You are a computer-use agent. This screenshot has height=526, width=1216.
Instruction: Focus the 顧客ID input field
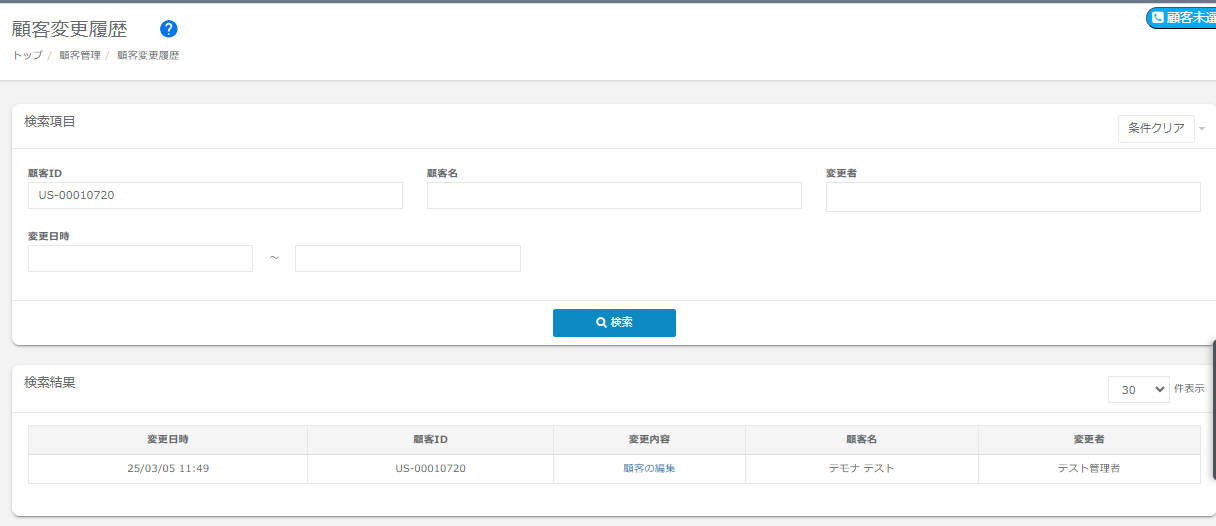pyautogui.click(x=215, y=195)
